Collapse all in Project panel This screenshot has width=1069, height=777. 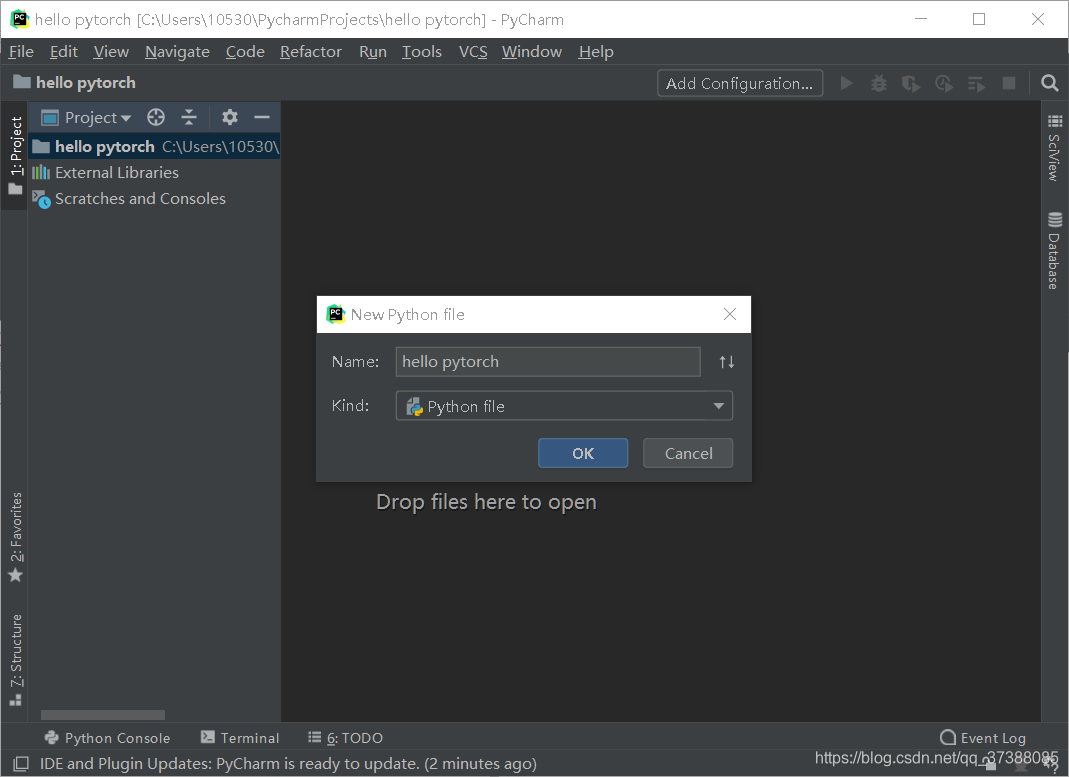189,117
